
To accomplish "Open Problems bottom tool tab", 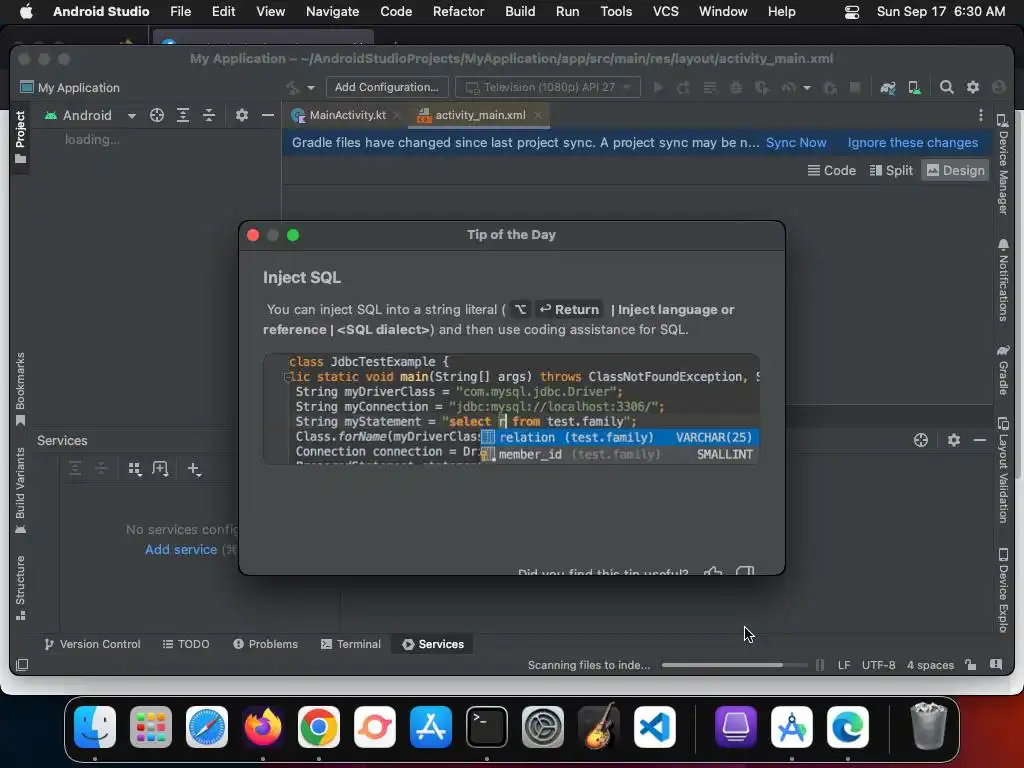I will pyautogui.click(x=265, y=644).
